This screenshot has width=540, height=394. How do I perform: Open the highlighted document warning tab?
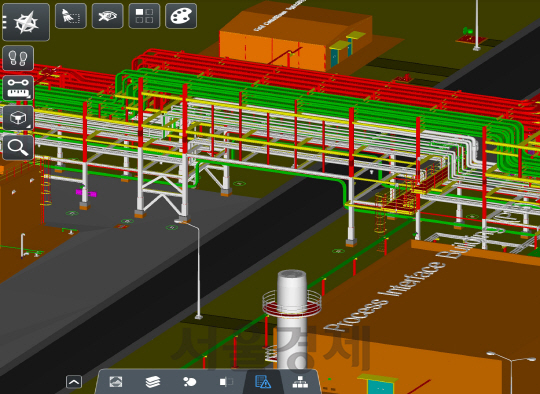[x=263, y=382]
